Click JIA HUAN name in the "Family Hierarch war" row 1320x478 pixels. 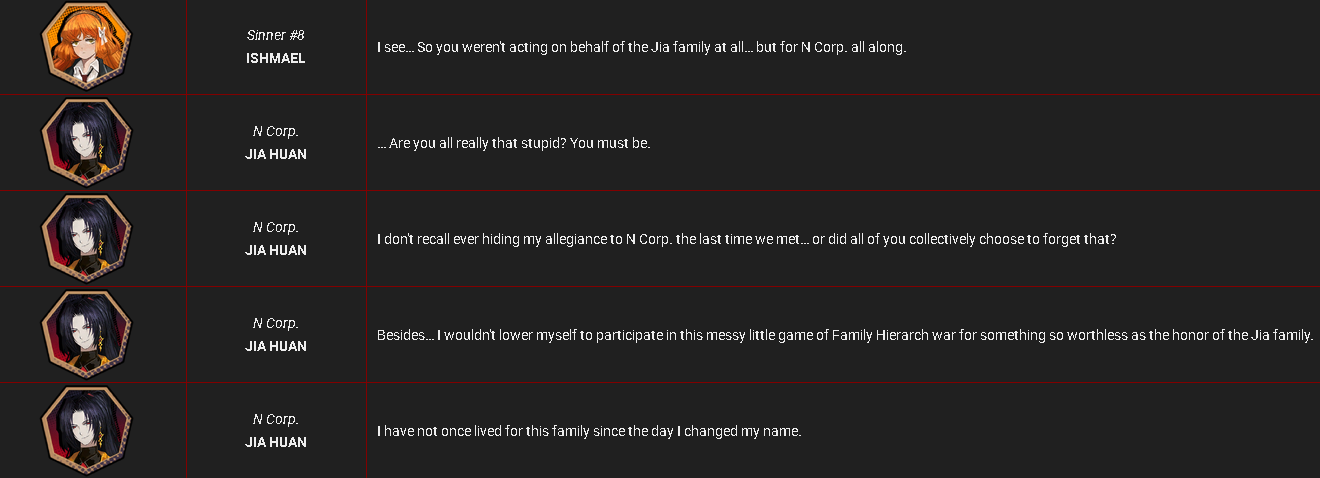point(275,346)
